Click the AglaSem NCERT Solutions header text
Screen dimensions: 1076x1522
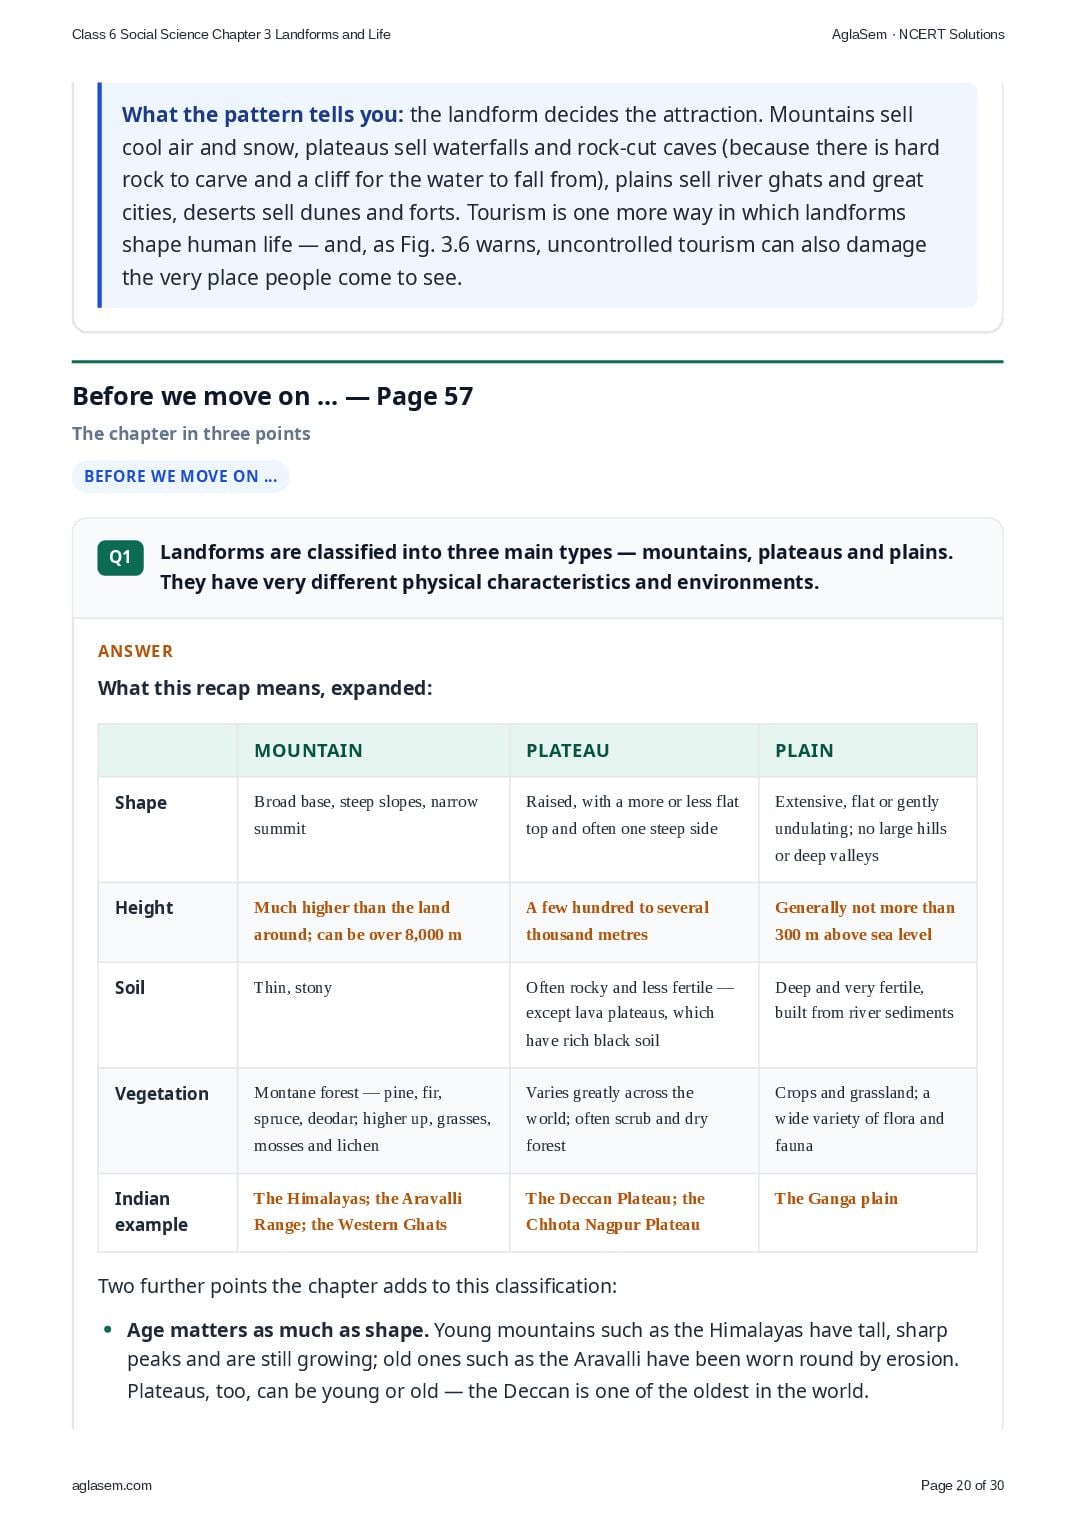coord(918,34)
